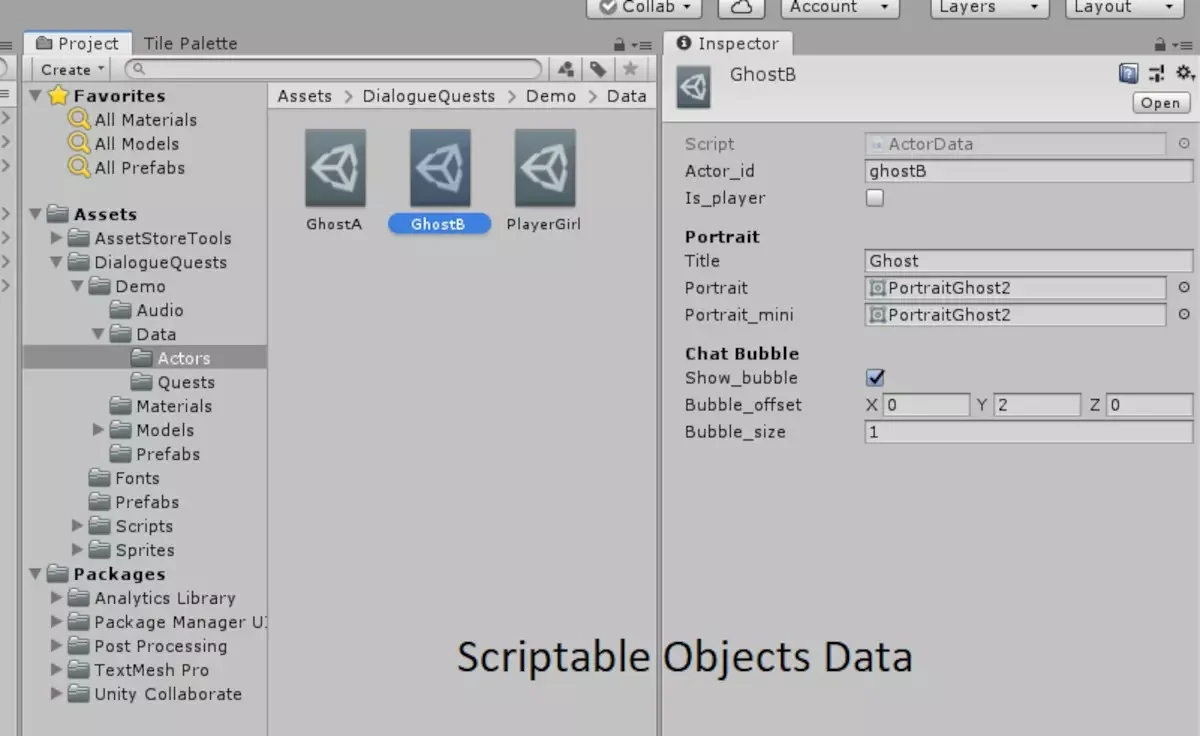
Task: Uncheck the Show_bubble checkbox
Action: 875,378
